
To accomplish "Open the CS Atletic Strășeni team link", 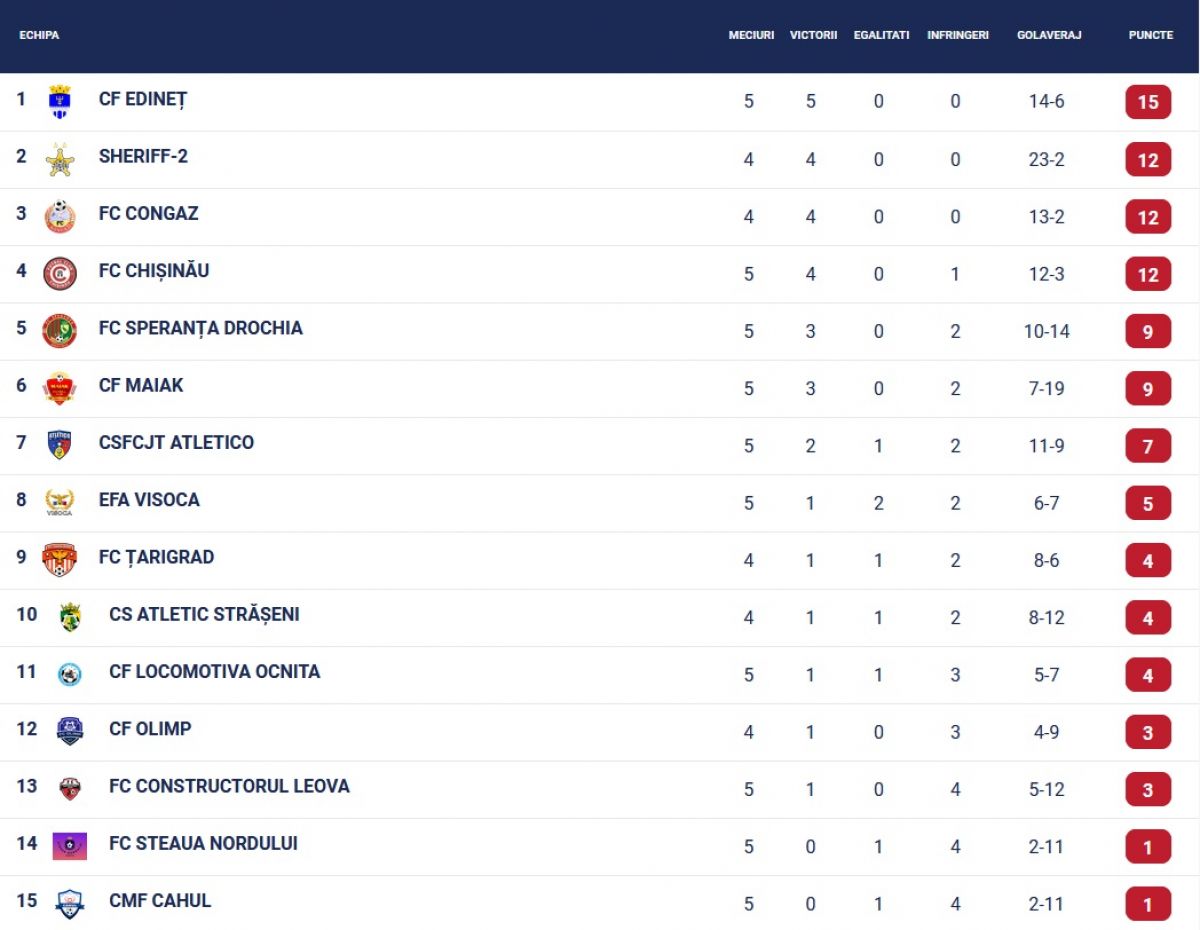I will 204,614.
